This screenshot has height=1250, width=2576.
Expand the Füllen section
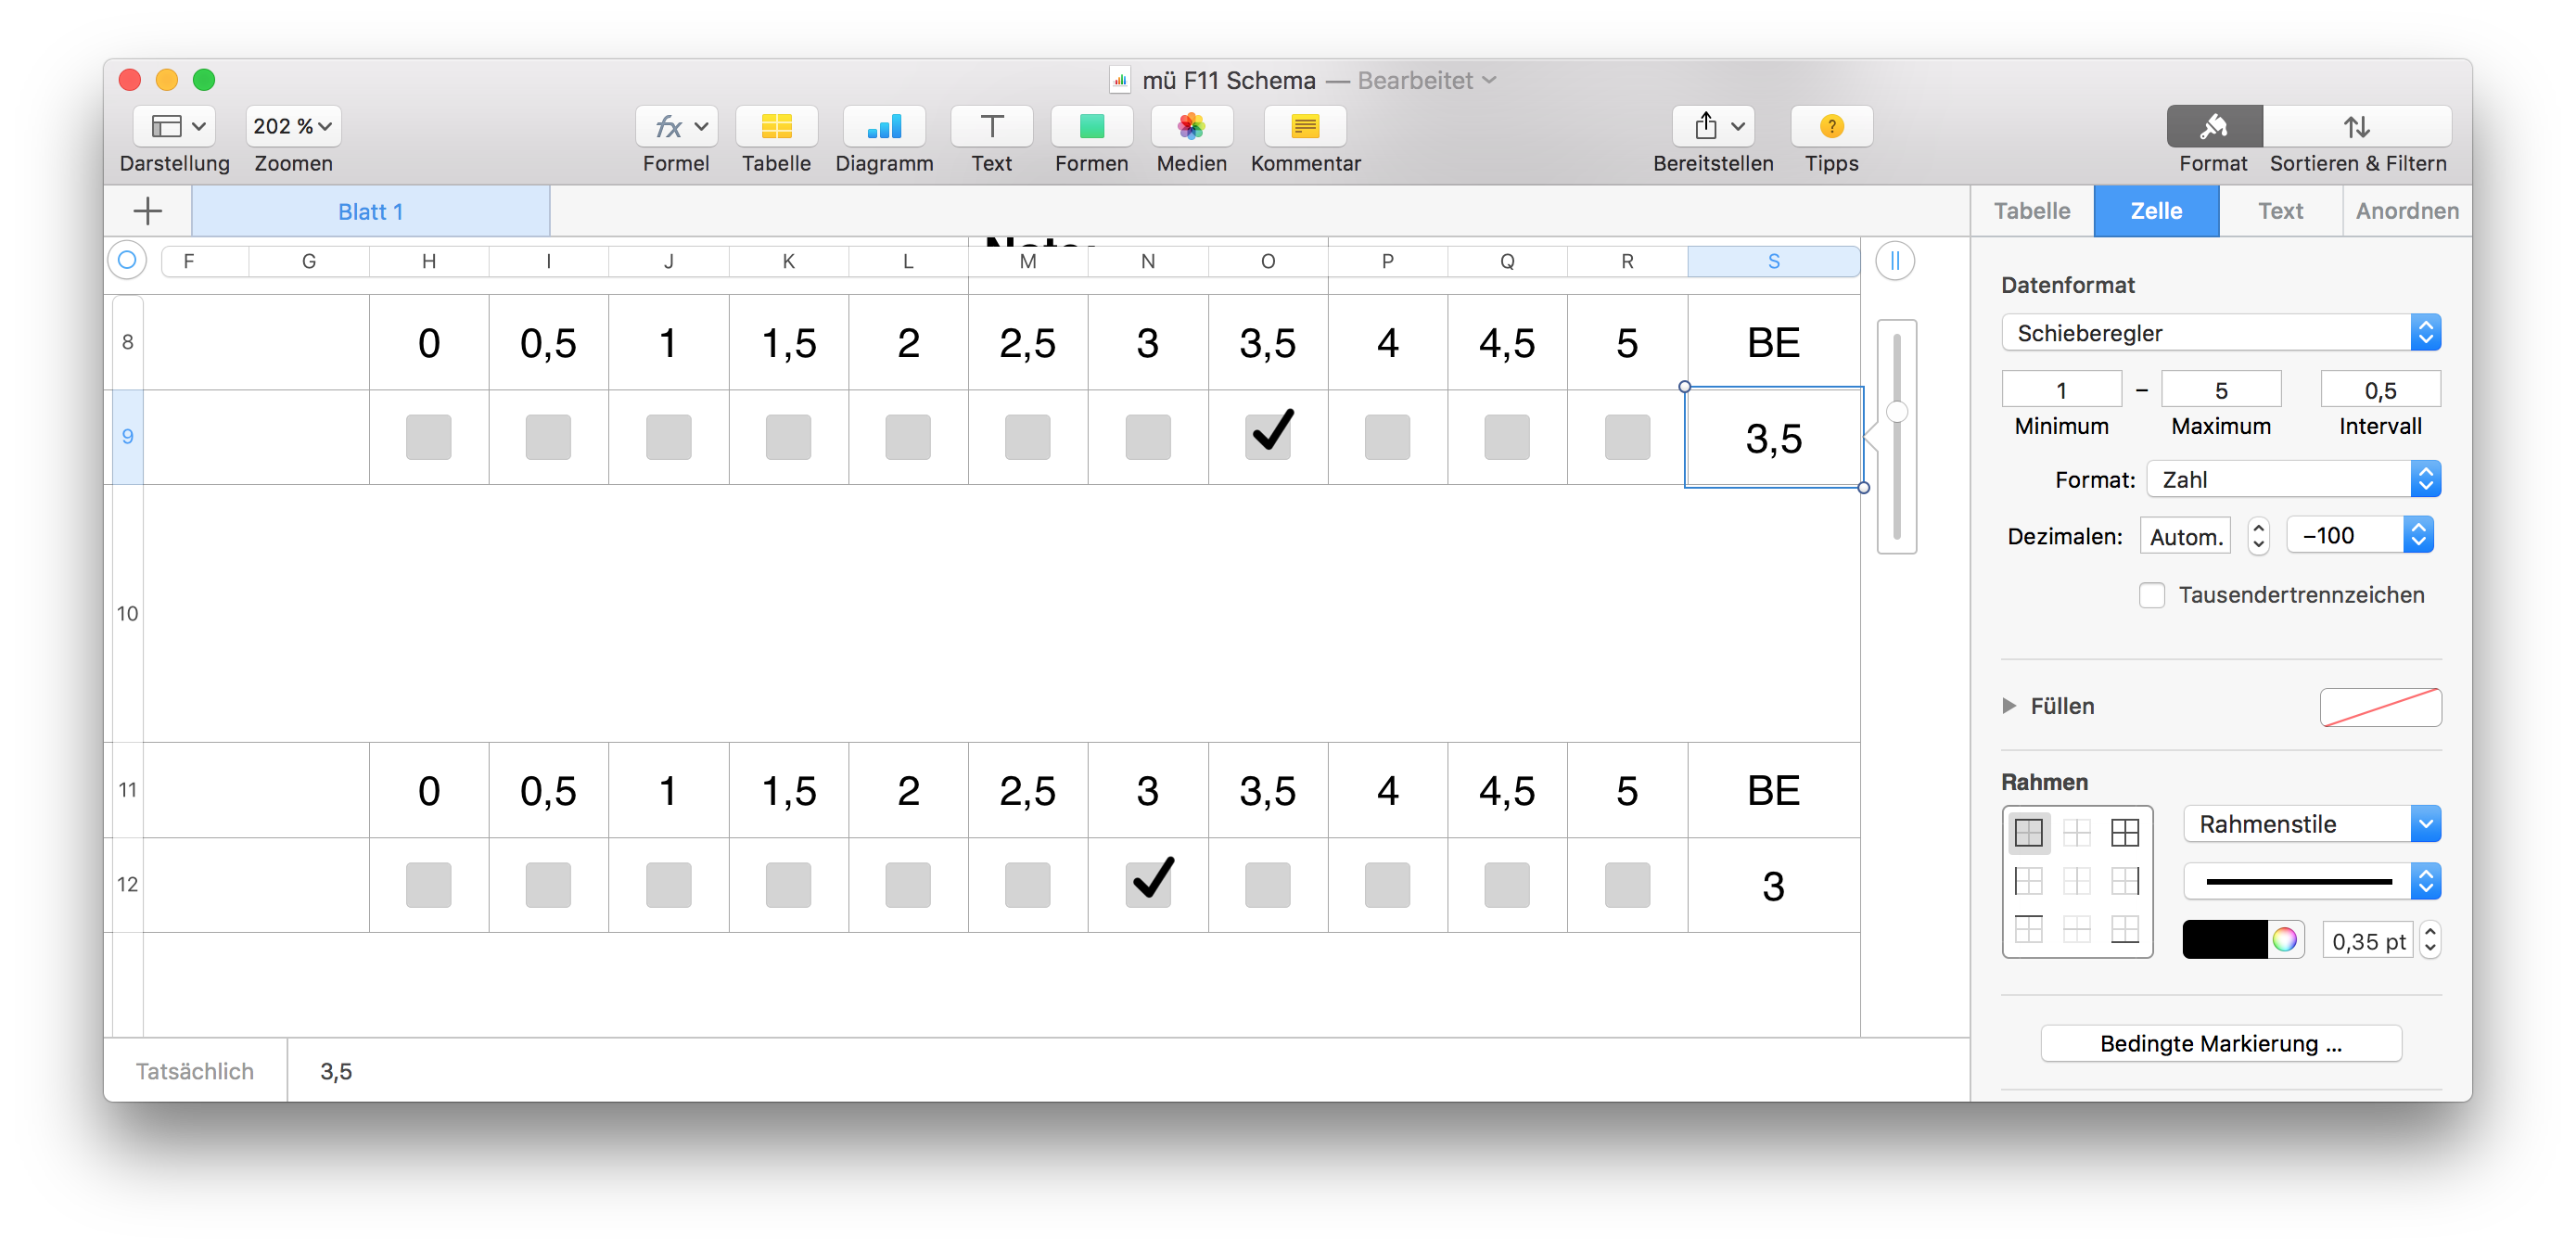click(x=2009, y=706)
